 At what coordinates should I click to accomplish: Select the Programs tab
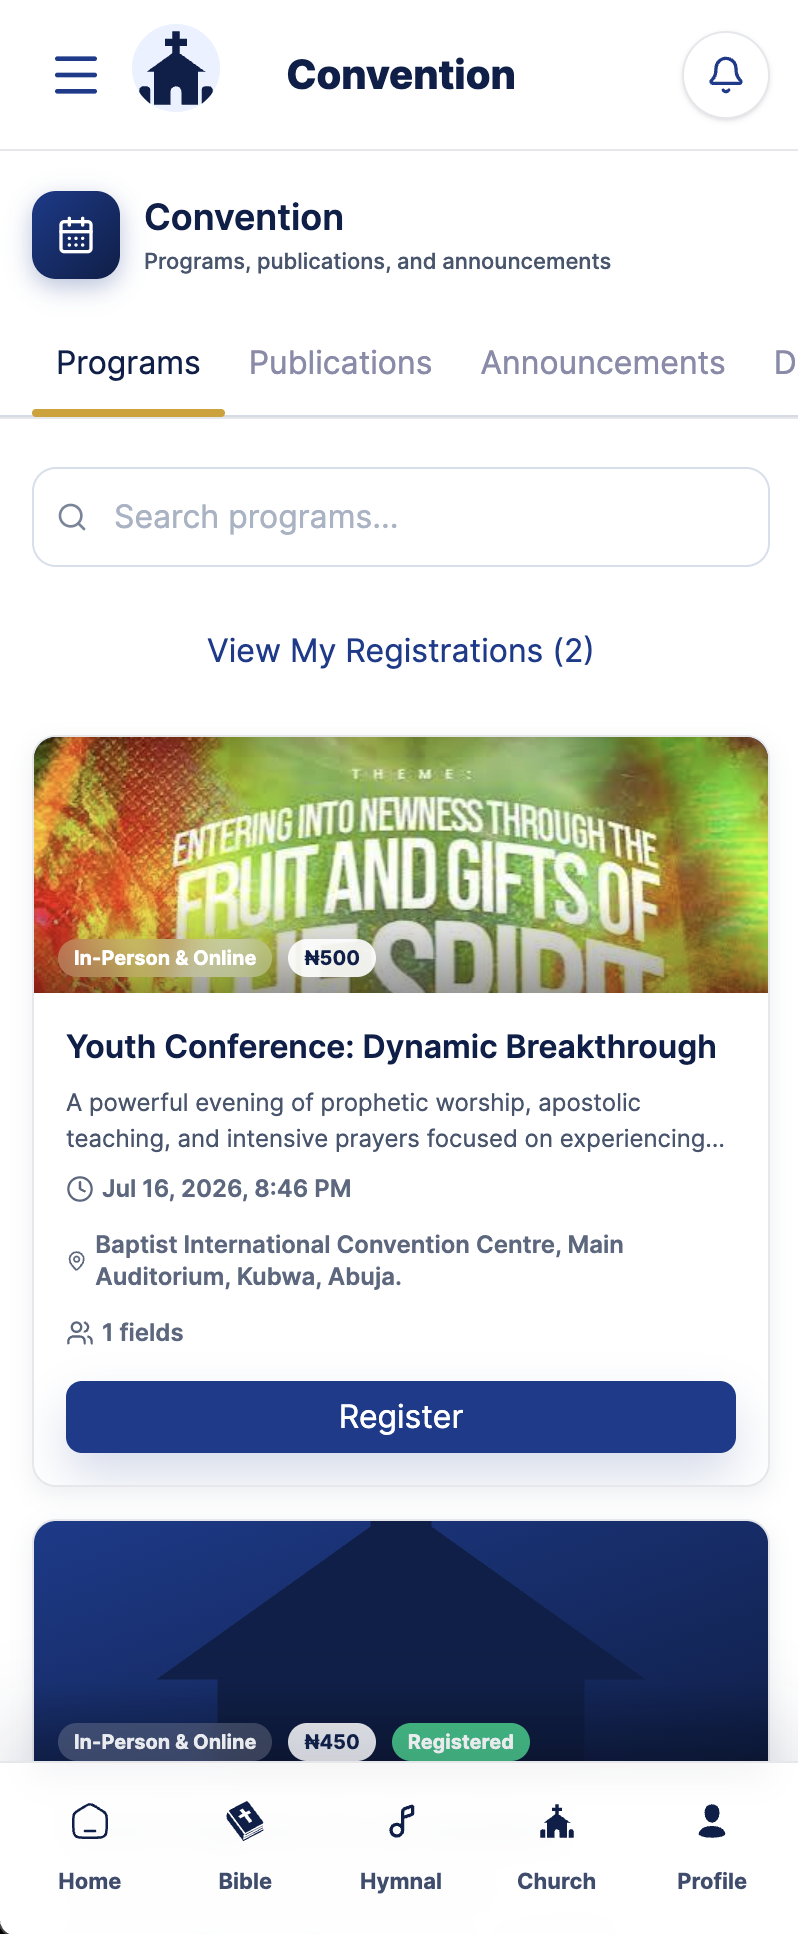tap(128, 363)
